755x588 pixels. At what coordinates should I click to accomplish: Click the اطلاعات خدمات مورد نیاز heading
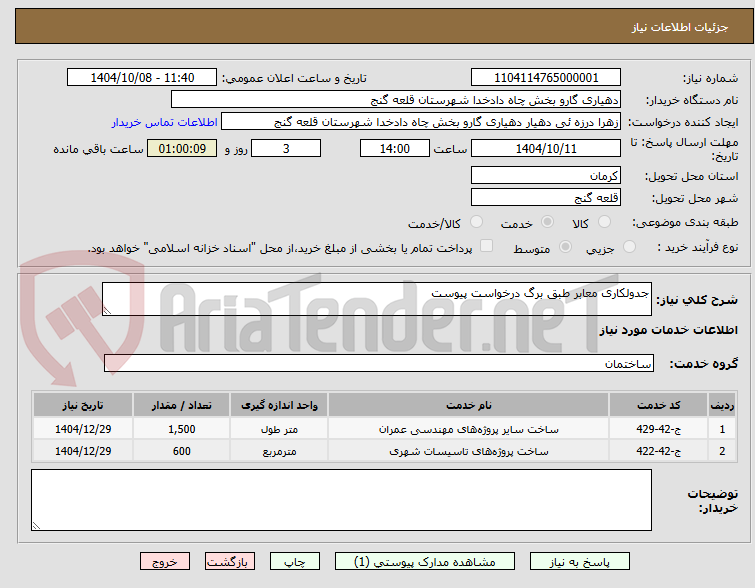668,330
